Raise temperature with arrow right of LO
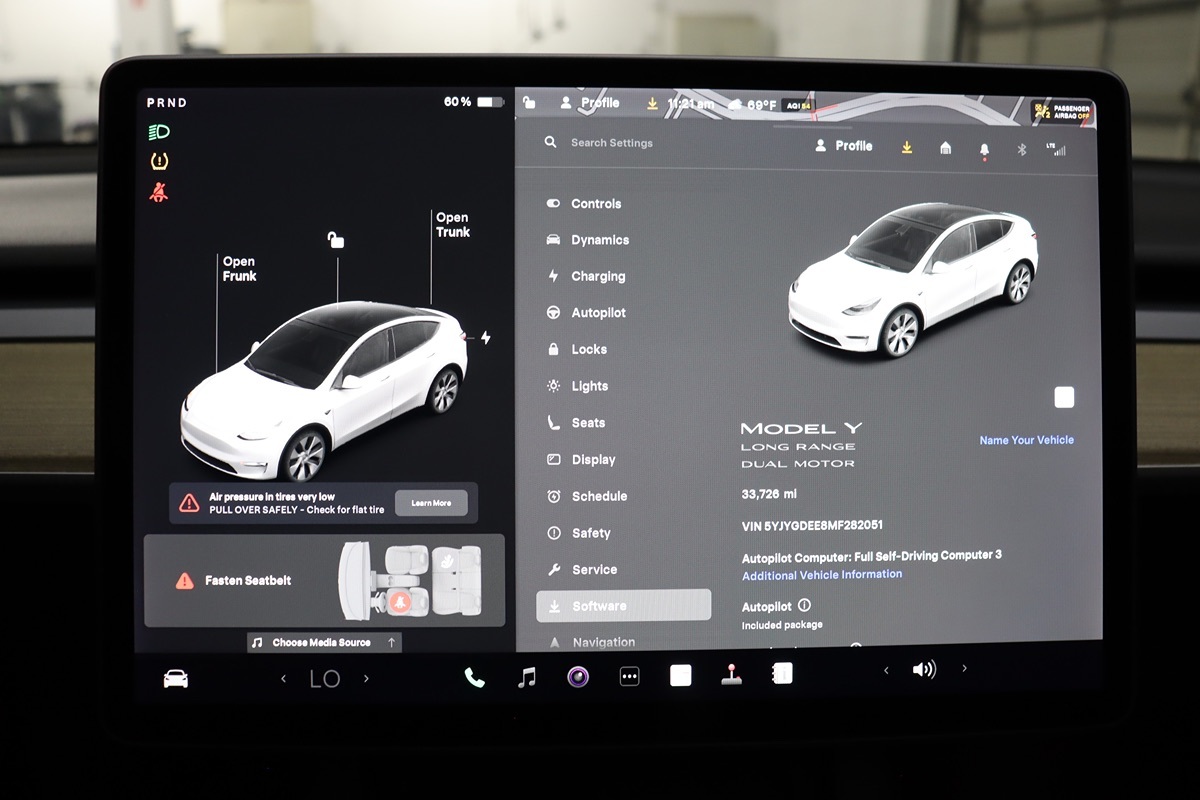Viewport: 1200px width, 800px height. 366,679
